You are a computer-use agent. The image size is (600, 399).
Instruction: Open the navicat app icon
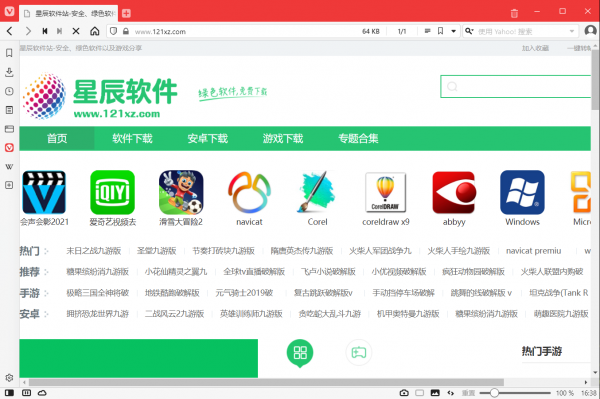click(x=249, y=192)
